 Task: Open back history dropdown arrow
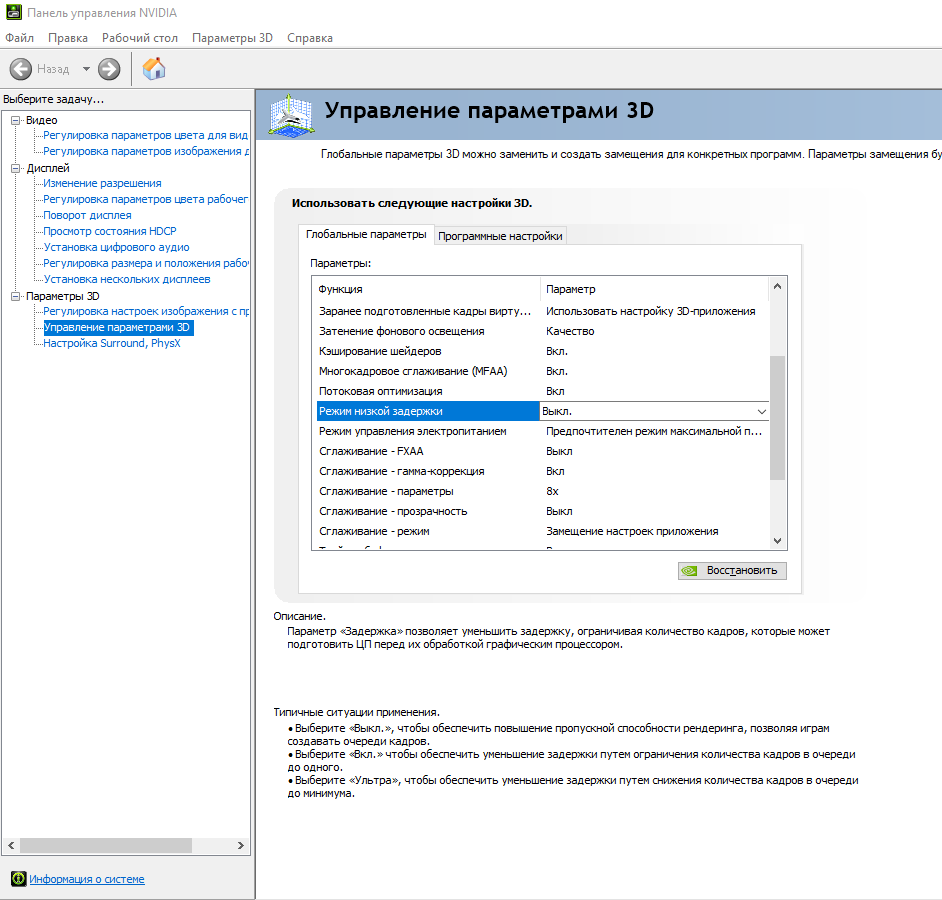point(86,69)
